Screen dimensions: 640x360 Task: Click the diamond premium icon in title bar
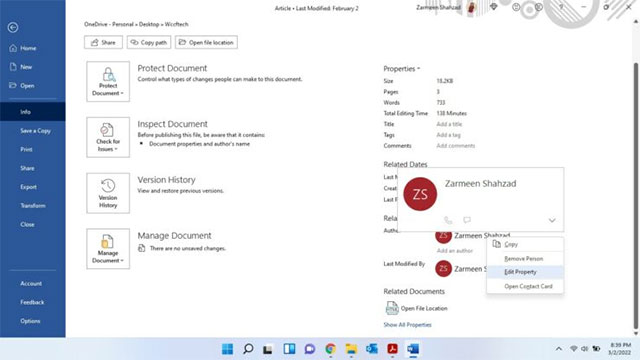coord(493,7)
